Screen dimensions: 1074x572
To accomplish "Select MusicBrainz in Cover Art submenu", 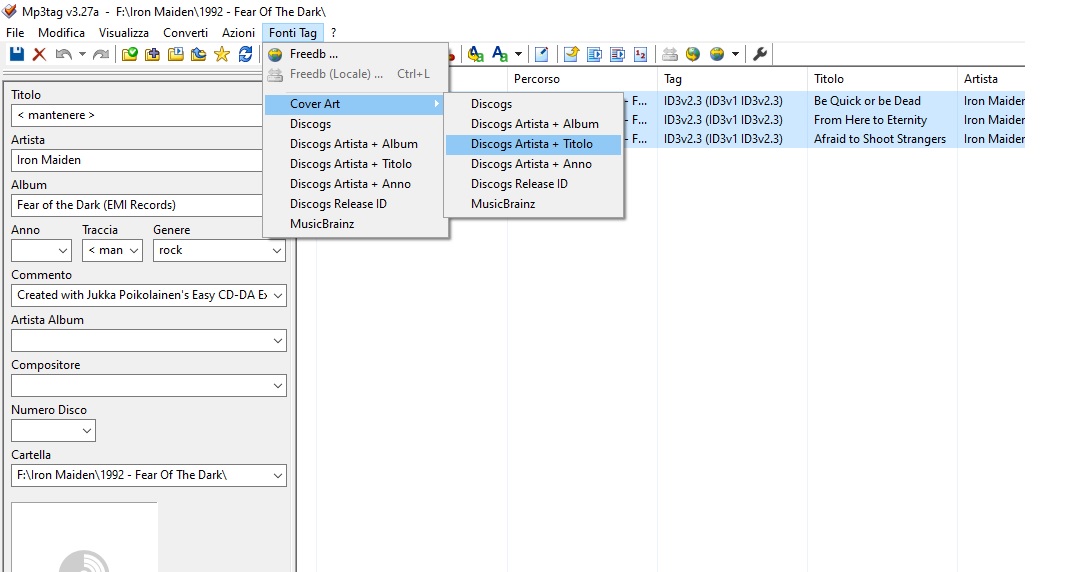I will coord(534,203).
